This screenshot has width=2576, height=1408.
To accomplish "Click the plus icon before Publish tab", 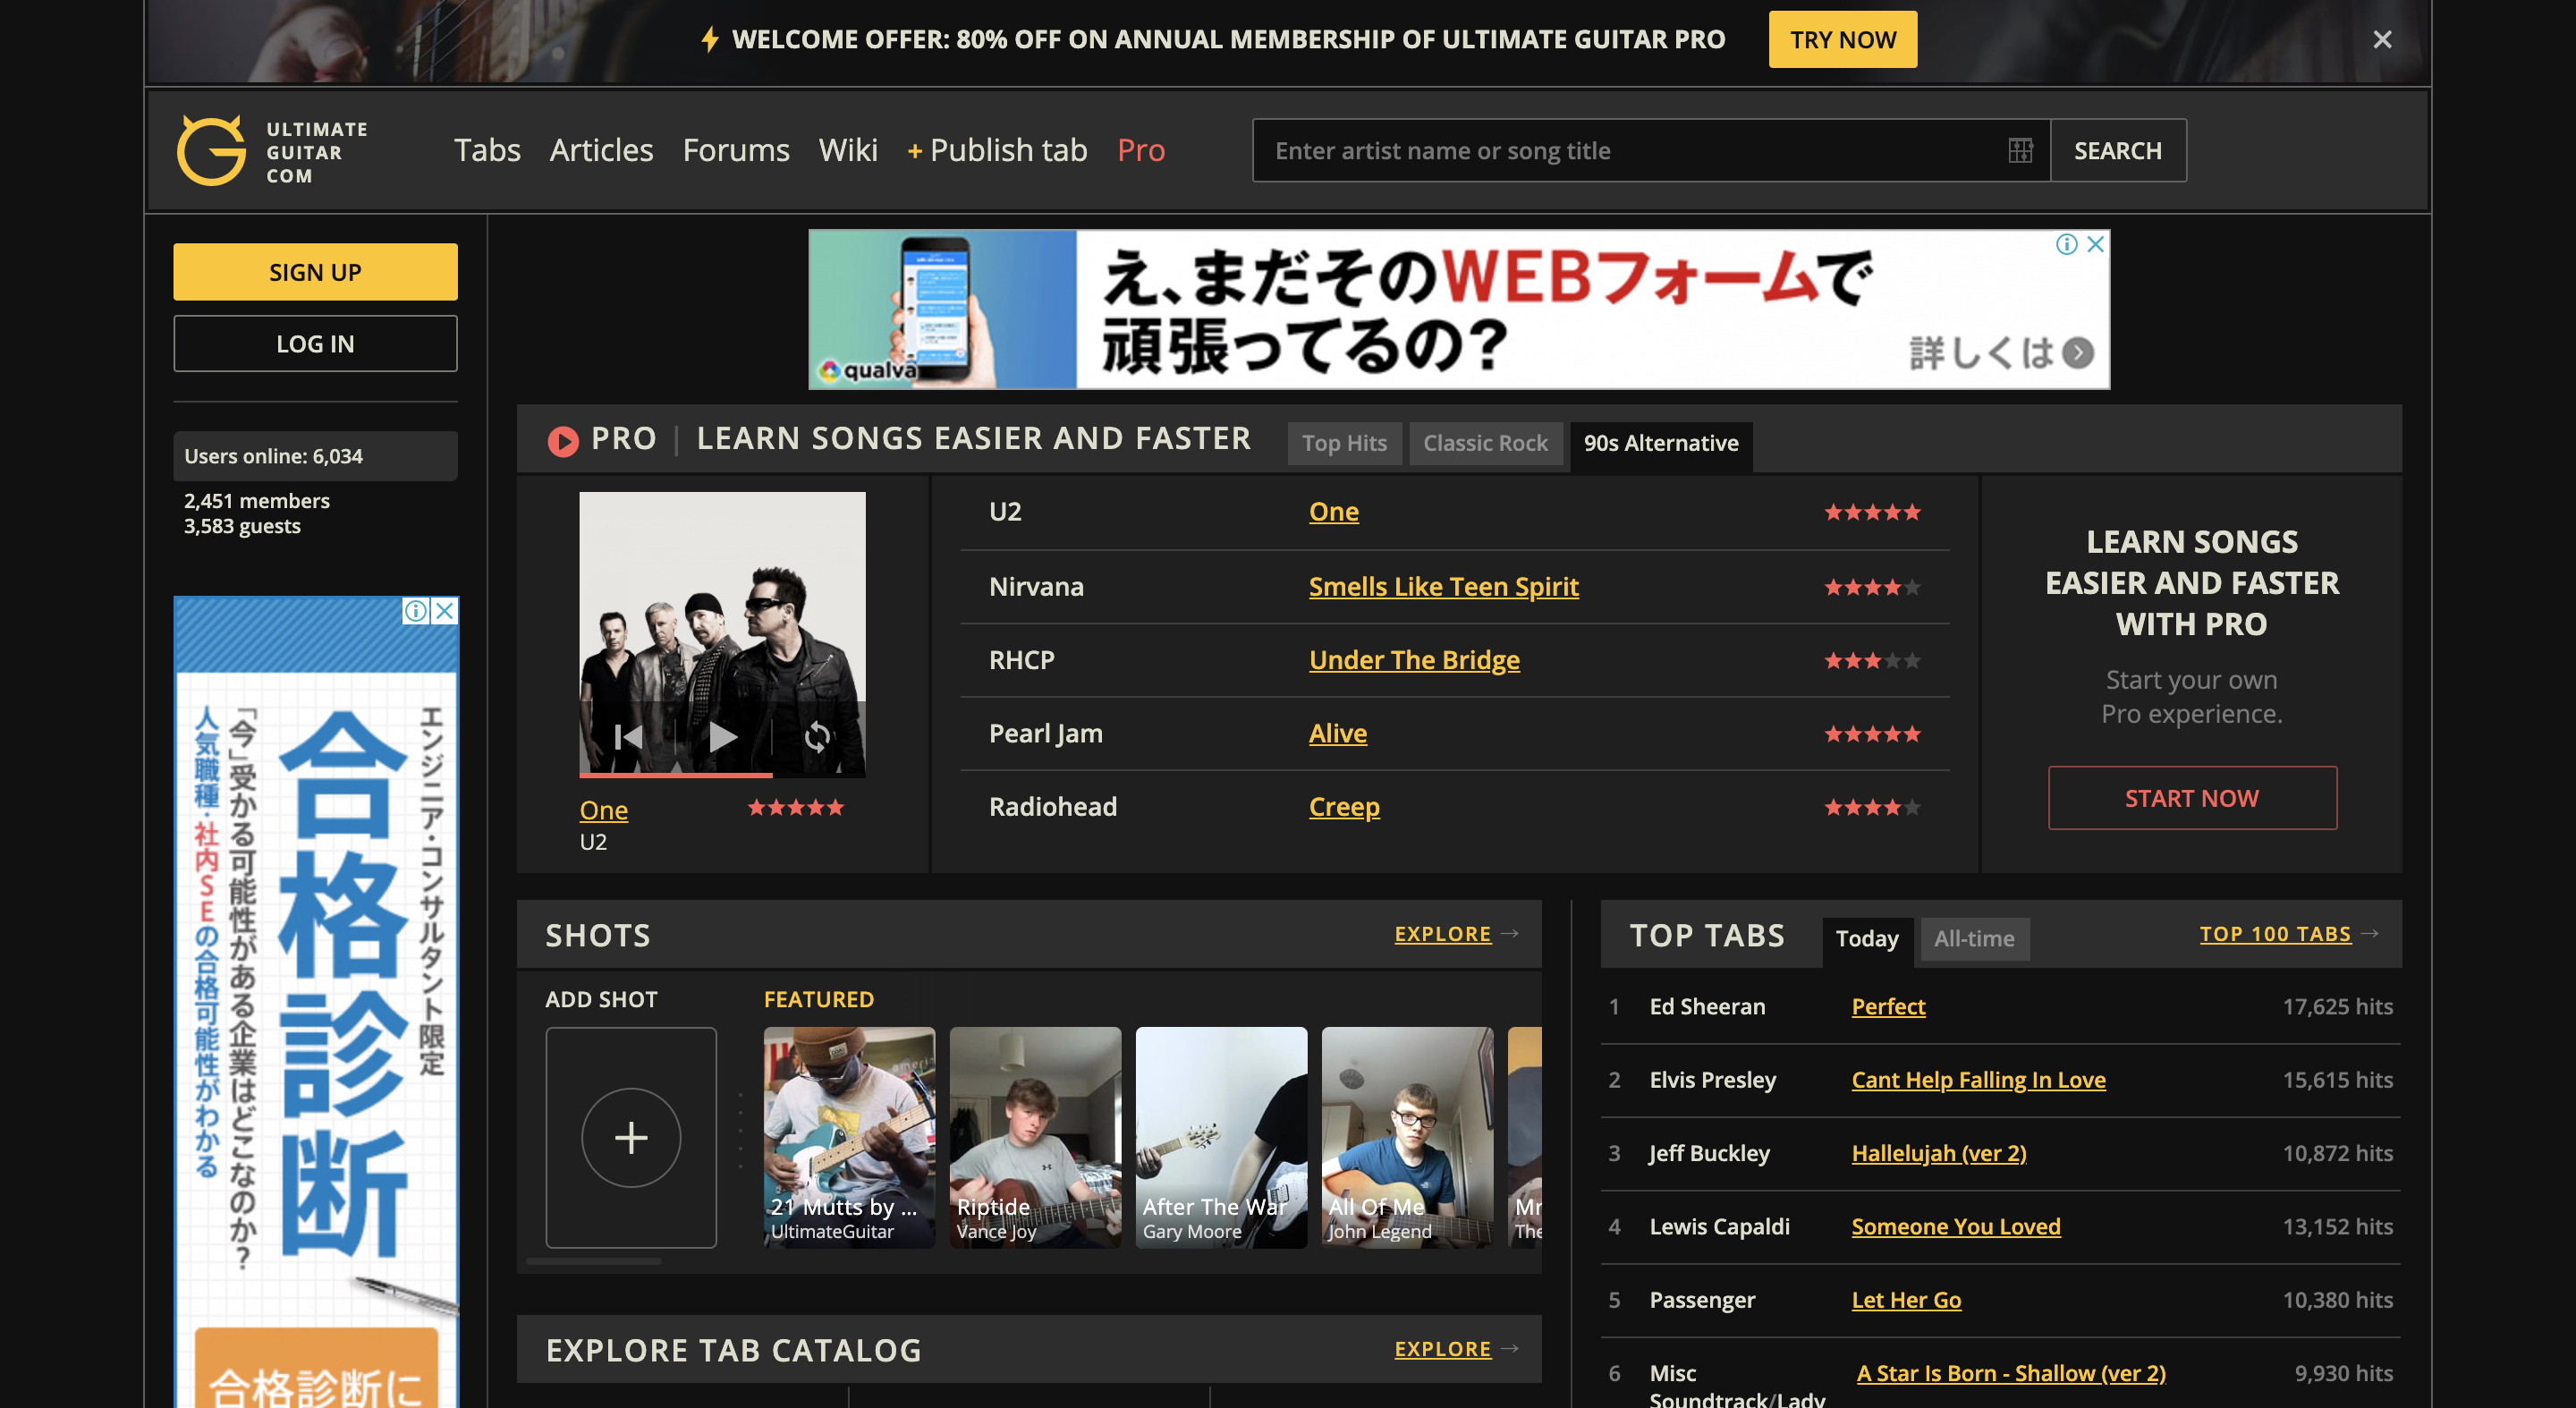I will [x=914, y=151].
